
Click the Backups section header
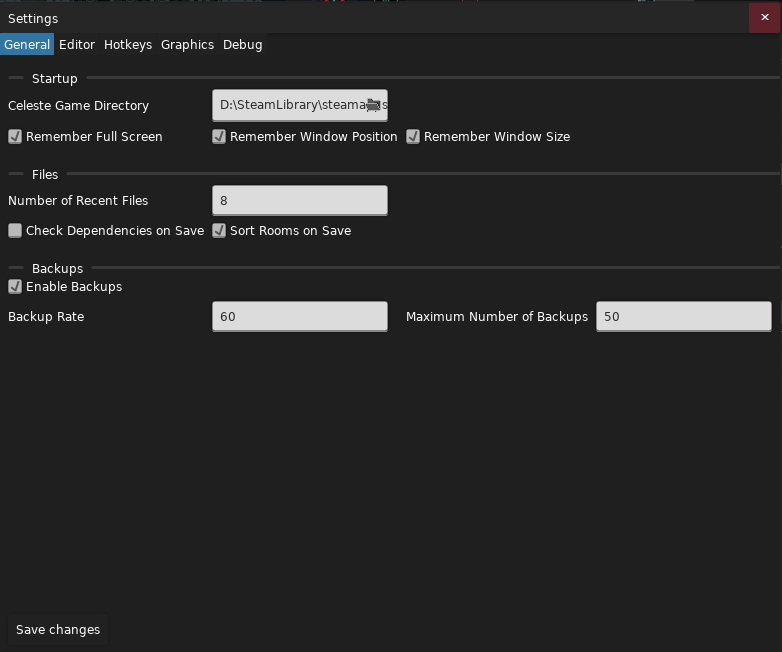57,269
